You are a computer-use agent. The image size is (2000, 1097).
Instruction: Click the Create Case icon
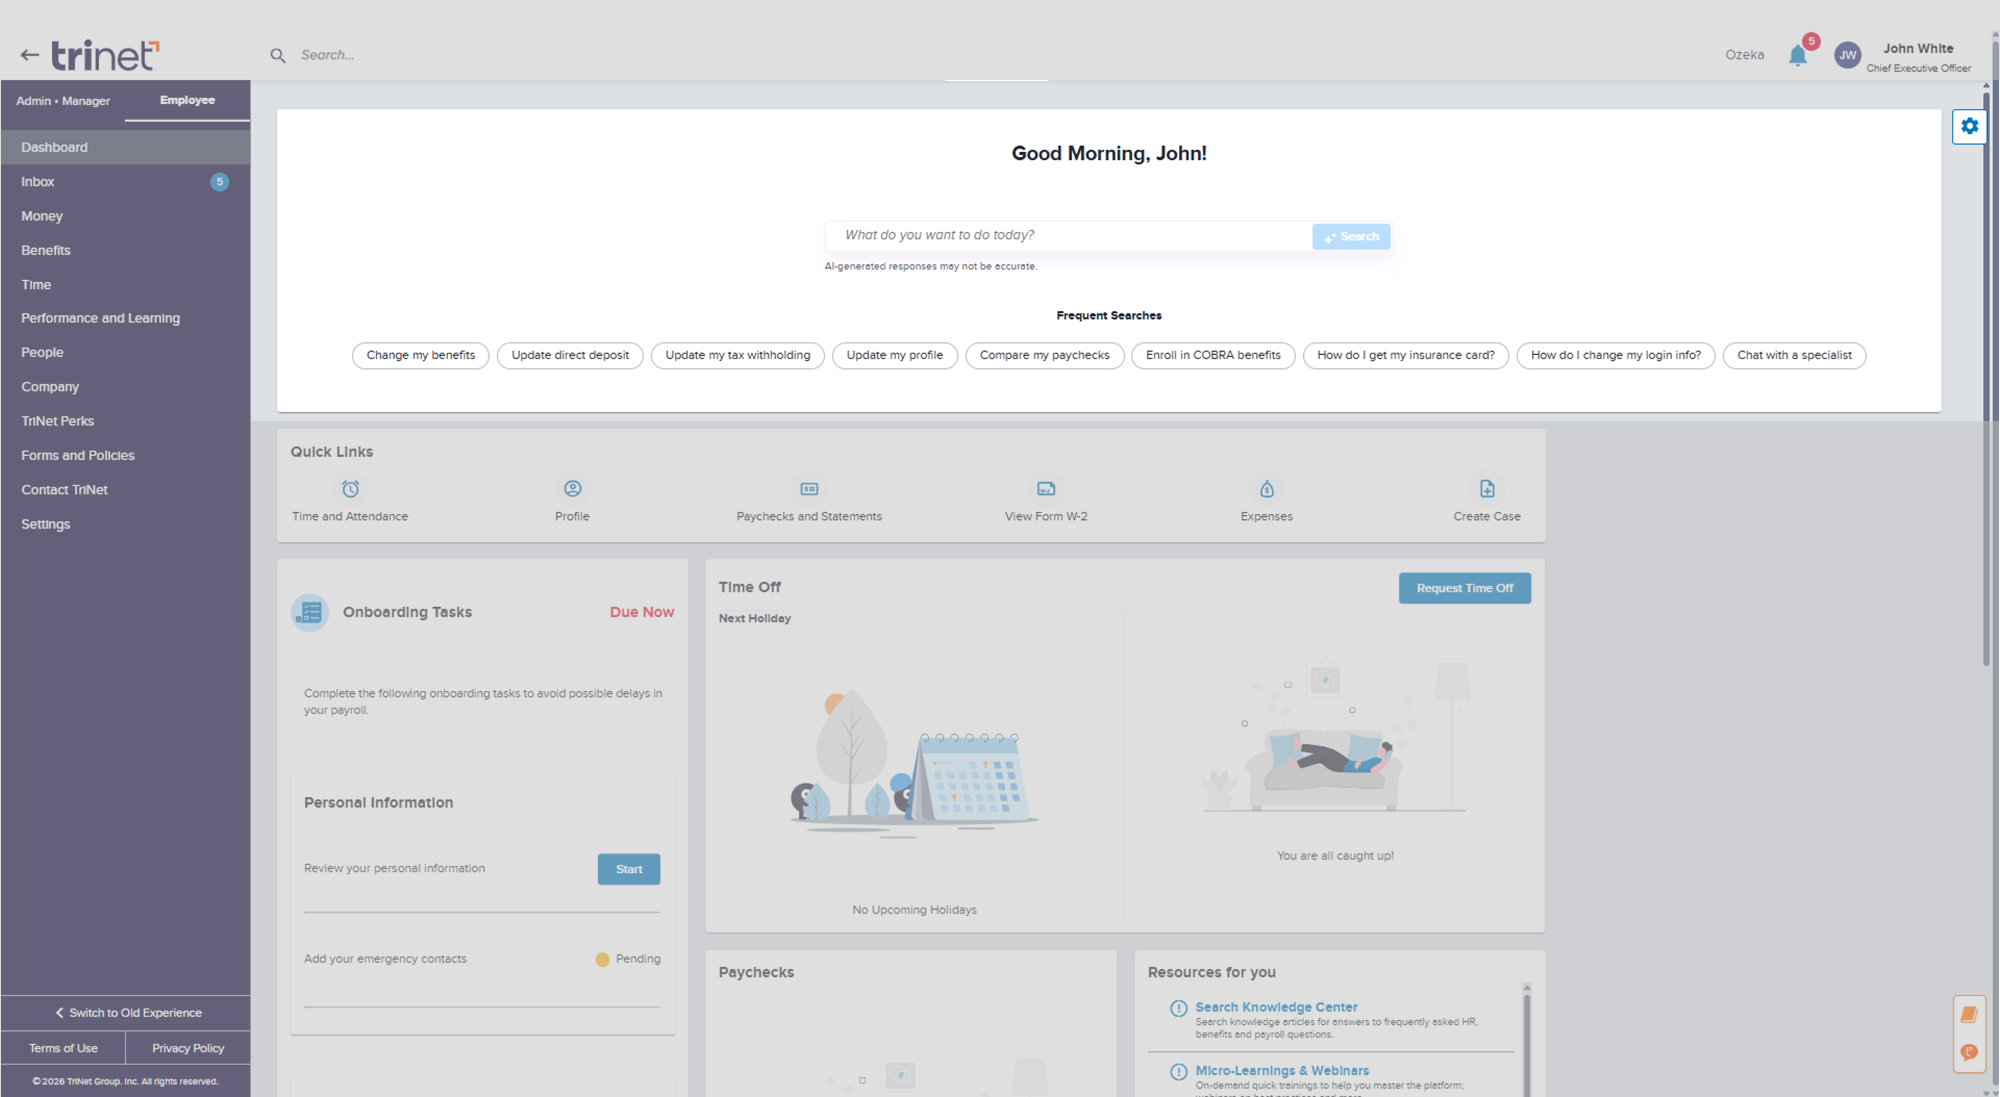point(1487,489)
